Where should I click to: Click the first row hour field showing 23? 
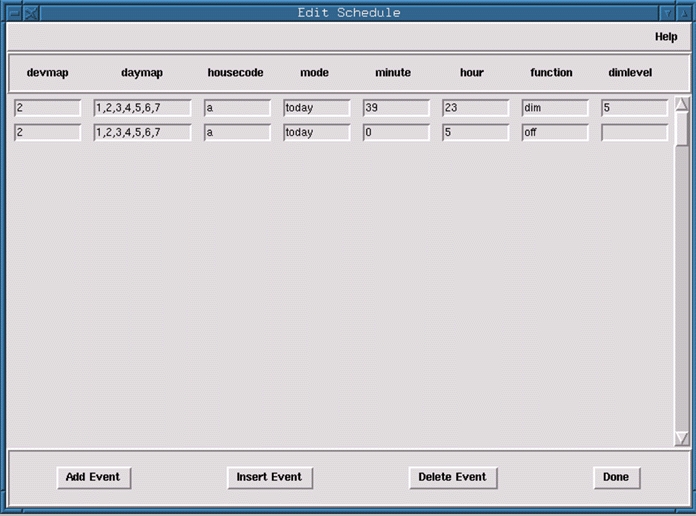(475, 108)
